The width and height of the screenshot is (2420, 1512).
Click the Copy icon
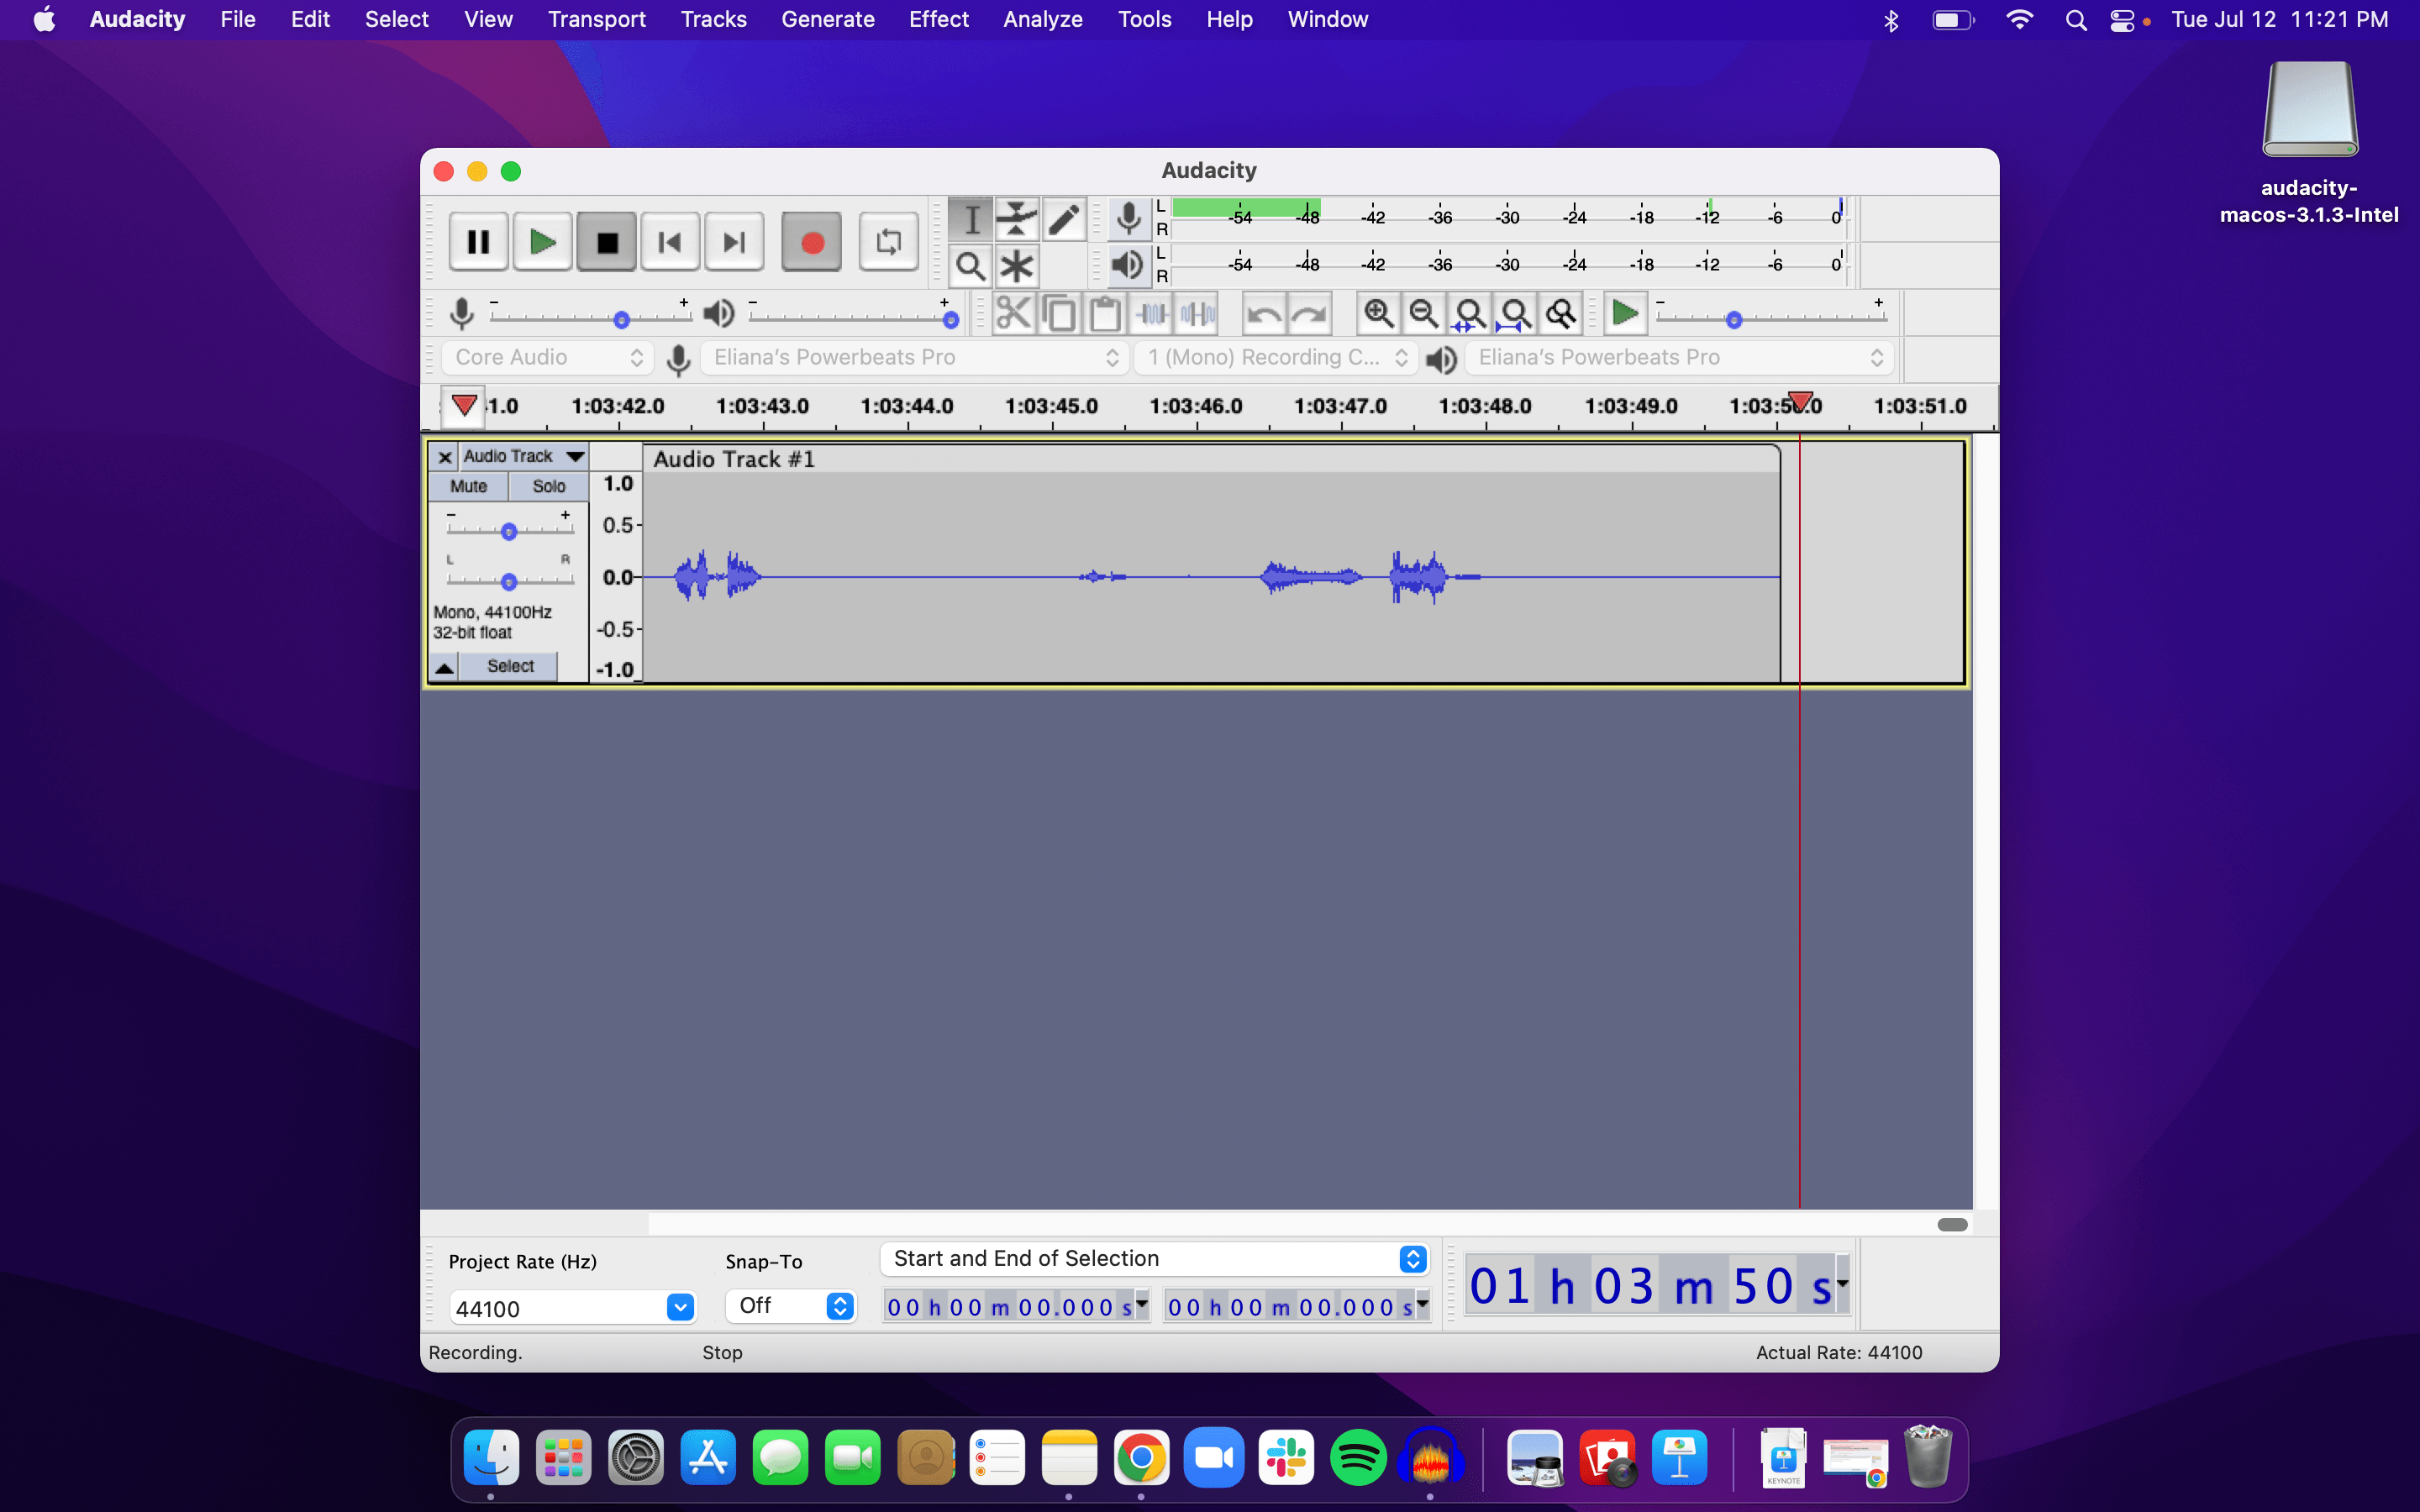1059,314
